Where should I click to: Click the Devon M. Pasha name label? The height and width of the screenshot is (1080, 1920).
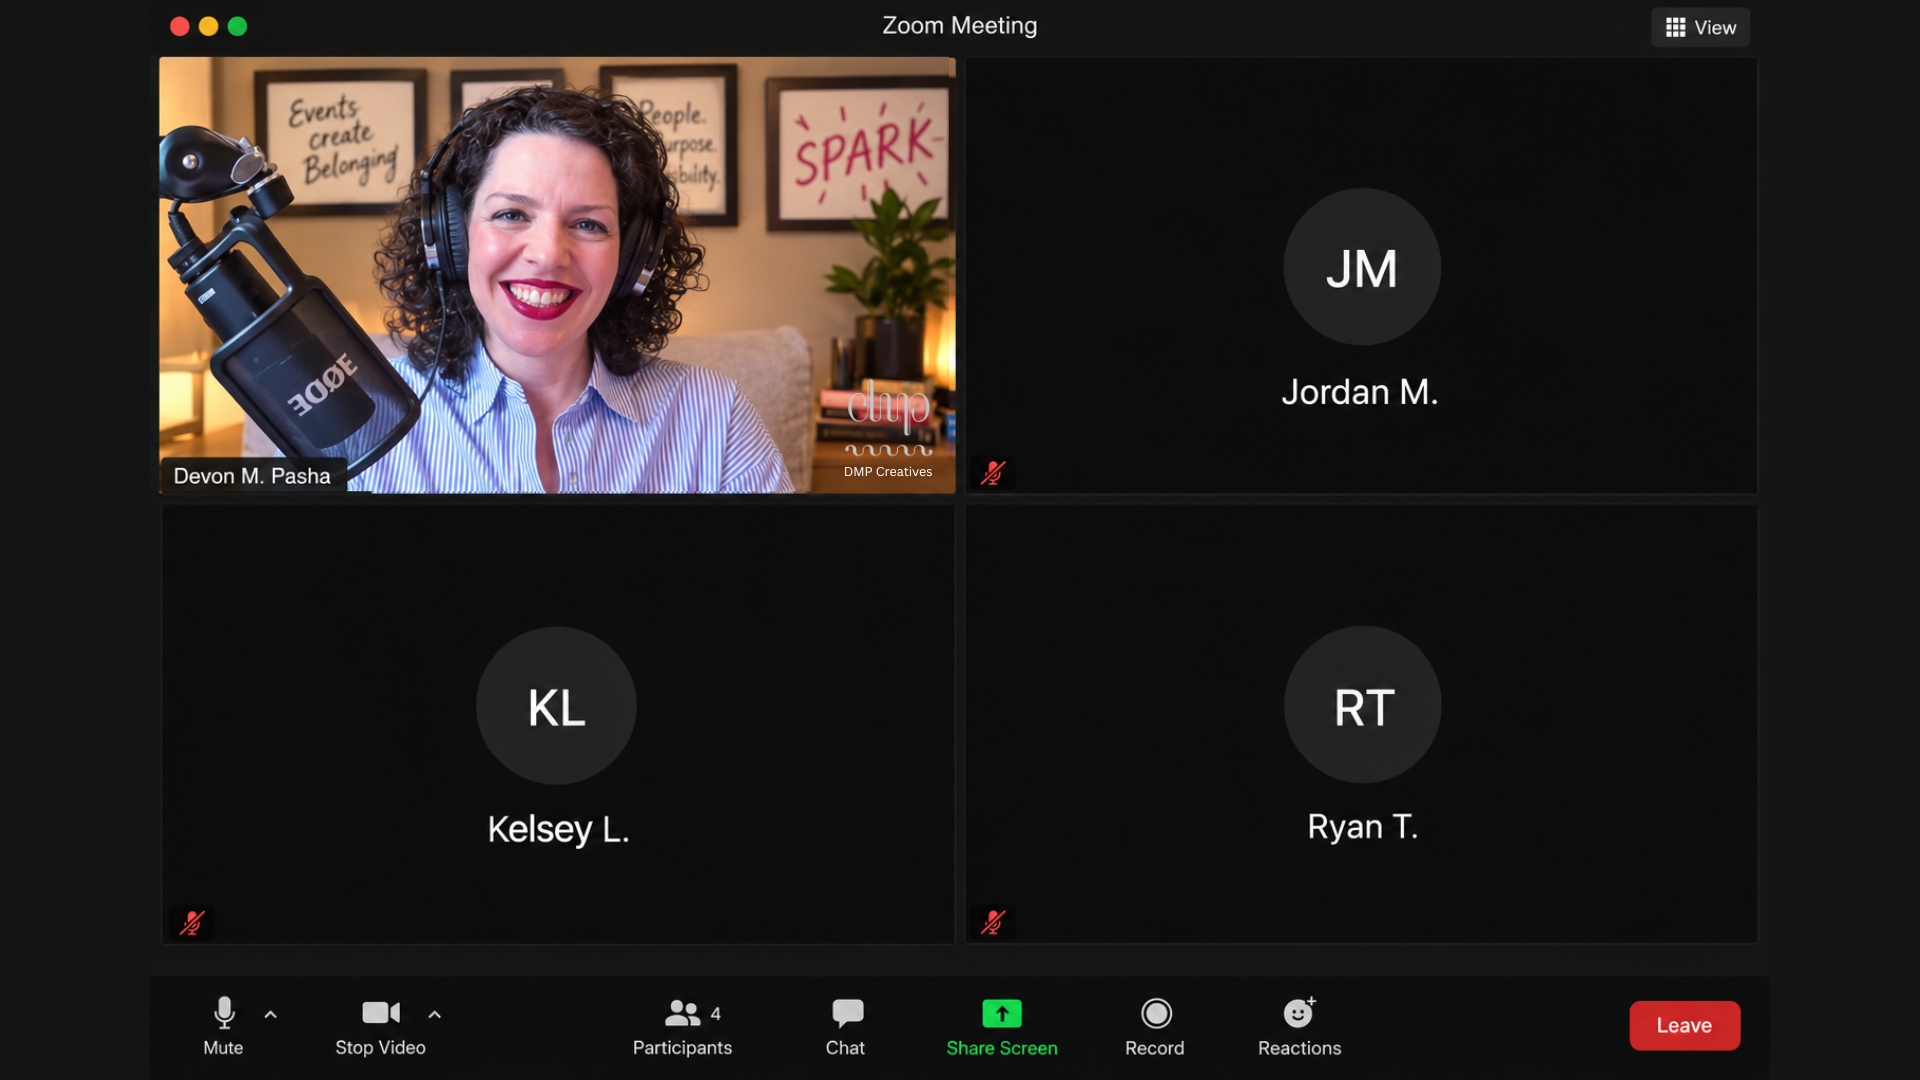coord(252,476)
